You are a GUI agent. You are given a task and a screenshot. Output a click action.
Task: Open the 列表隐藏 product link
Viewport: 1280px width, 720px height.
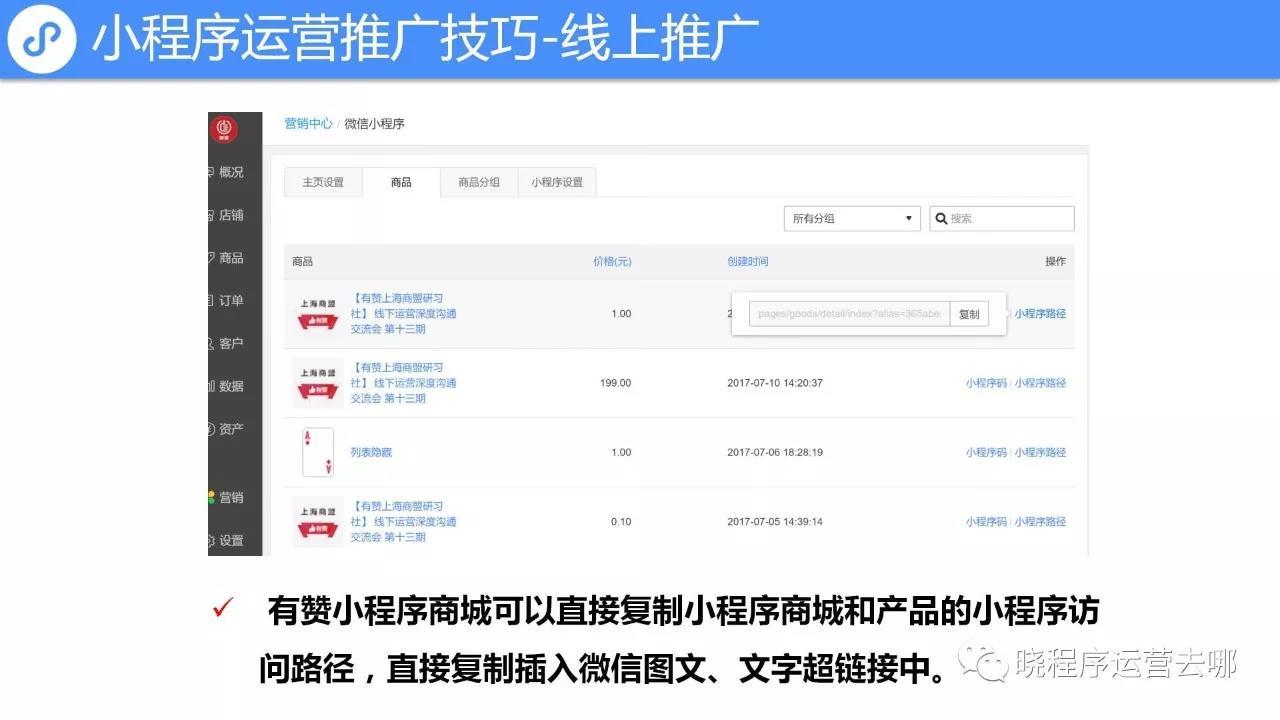(371, 452)
